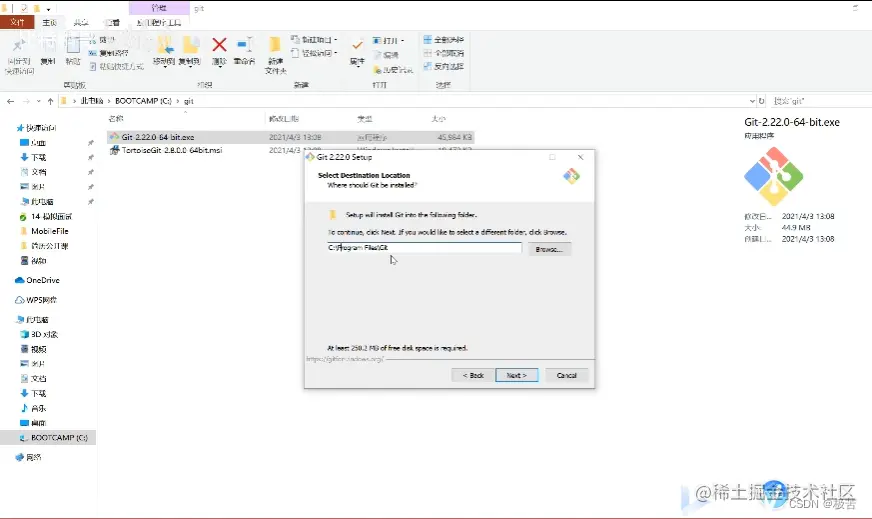Open the recent locations dropdown arrow
This screenshot has height=519, width=872.
(38, 101)
